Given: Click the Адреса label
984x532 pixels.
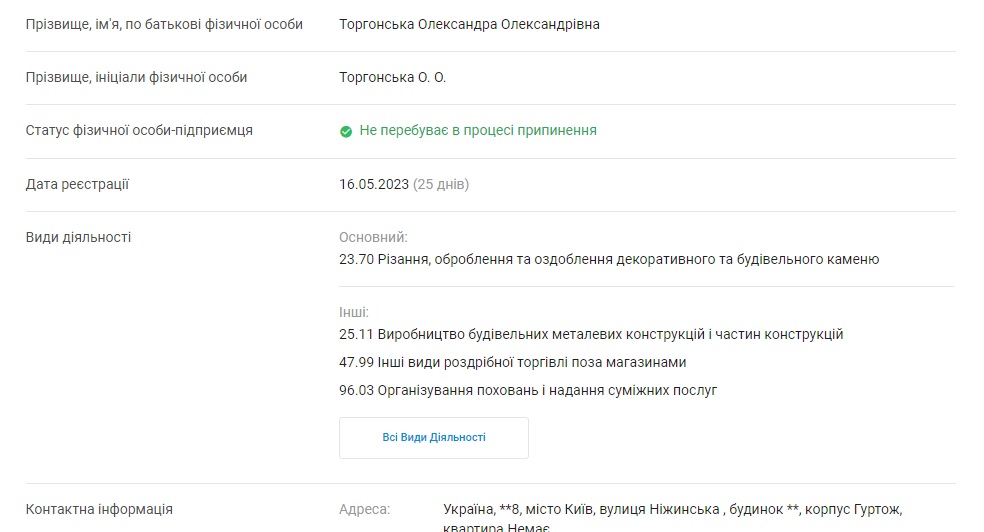Looking at the screenshot, I should pyautogui.click(x=365, y=509).
